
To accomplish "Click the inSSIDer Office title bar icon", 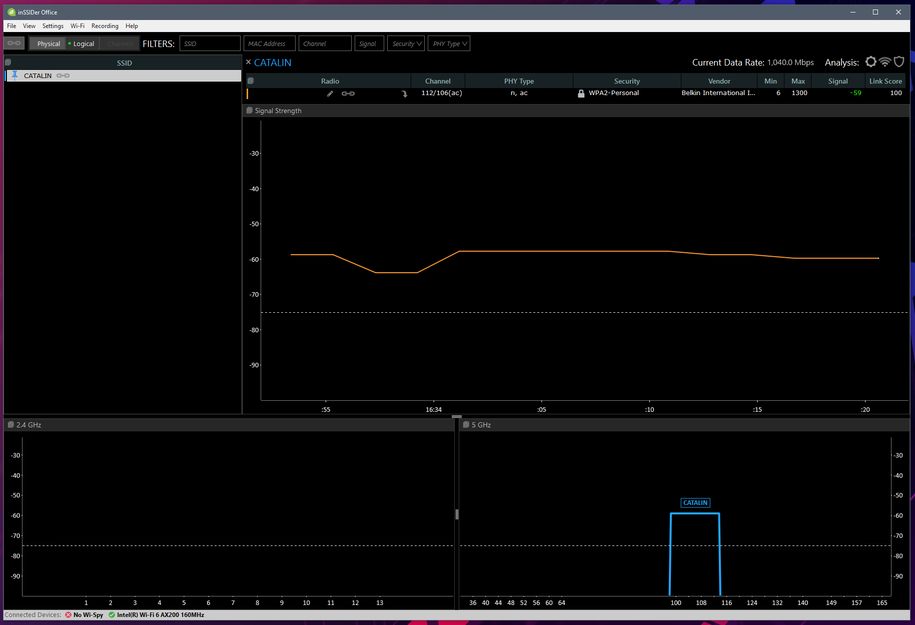I will tap(11, 12).
